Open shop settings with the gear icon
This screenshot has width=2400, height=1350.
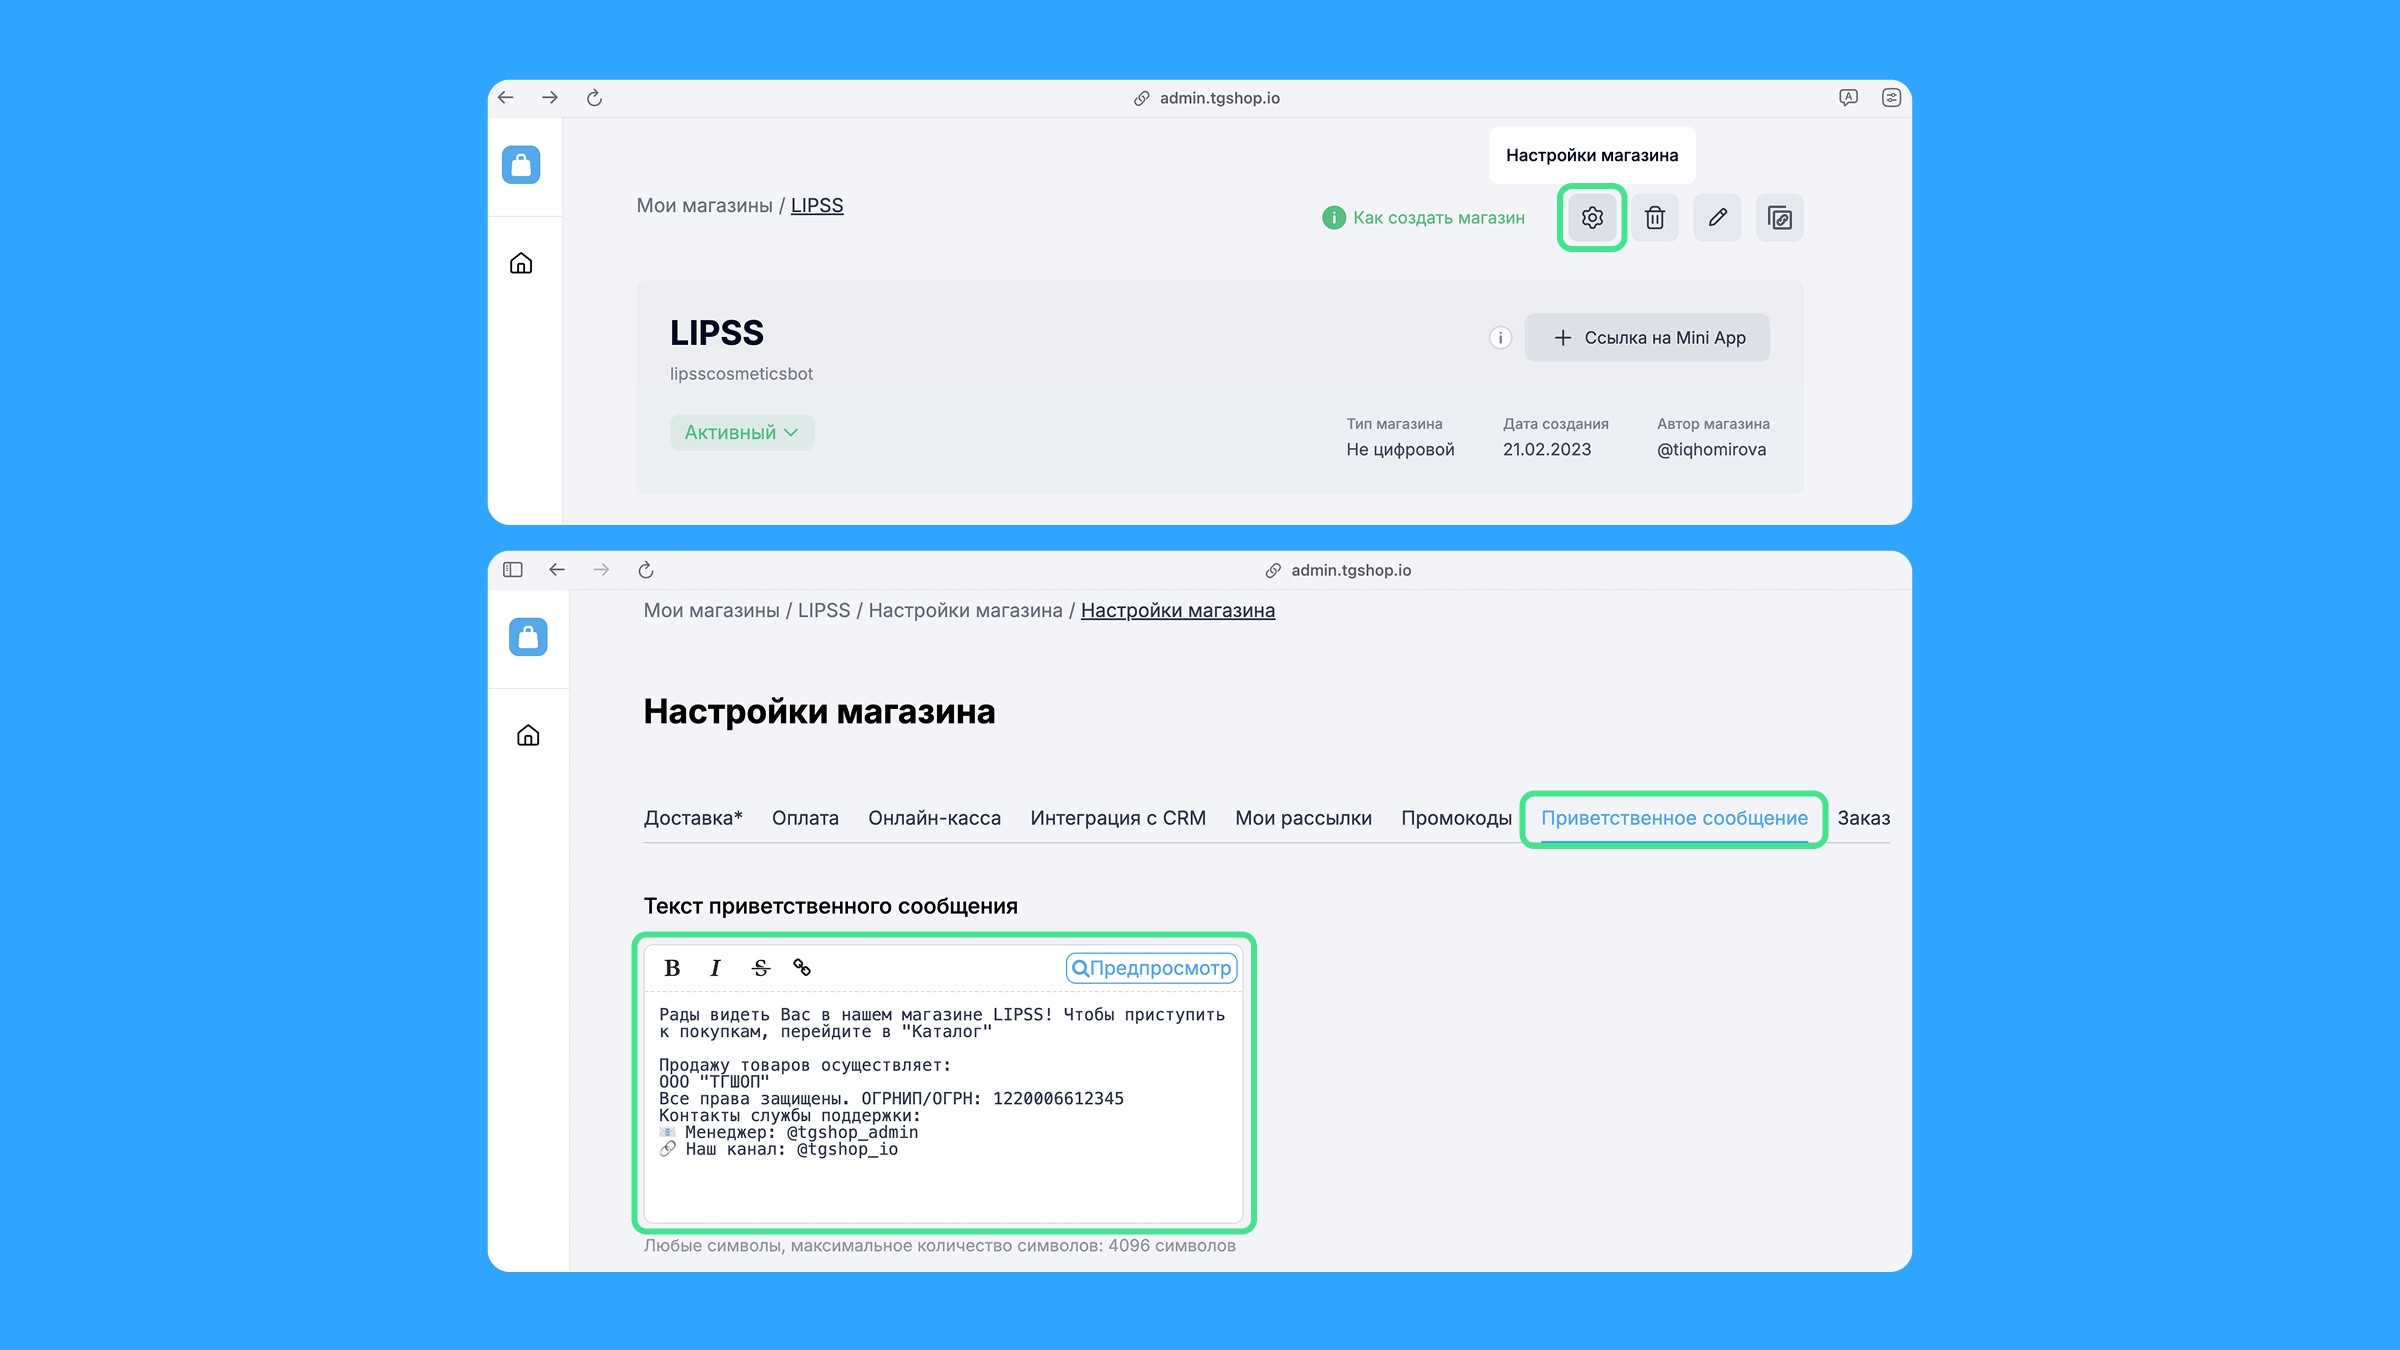(1592, 217)
